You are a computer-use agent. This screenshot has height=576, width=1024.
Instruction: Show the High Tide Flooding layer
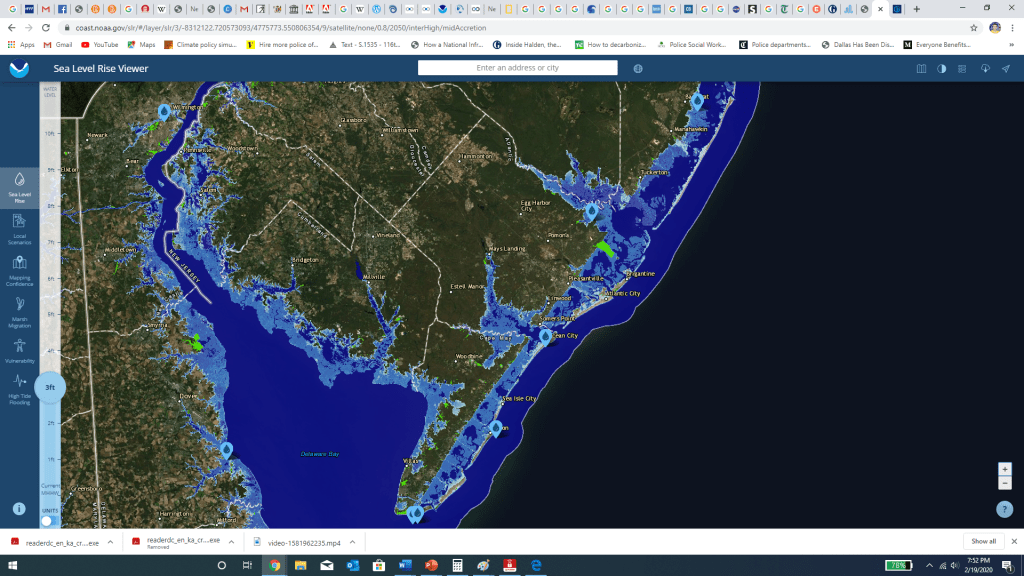pyautogui.click(x=19, y=386)
